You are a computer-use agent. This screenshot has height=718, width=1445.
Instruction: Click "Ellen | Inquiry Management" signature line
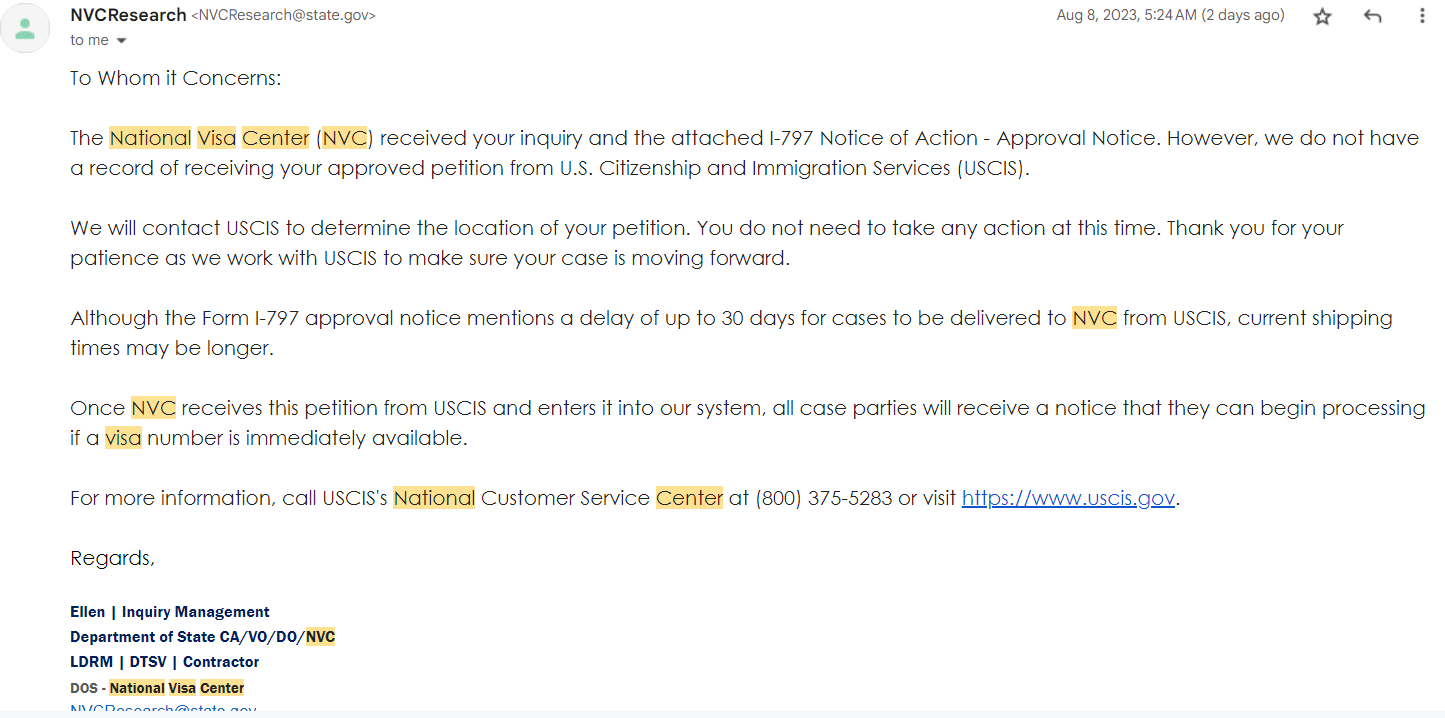(x=170, y=612)
